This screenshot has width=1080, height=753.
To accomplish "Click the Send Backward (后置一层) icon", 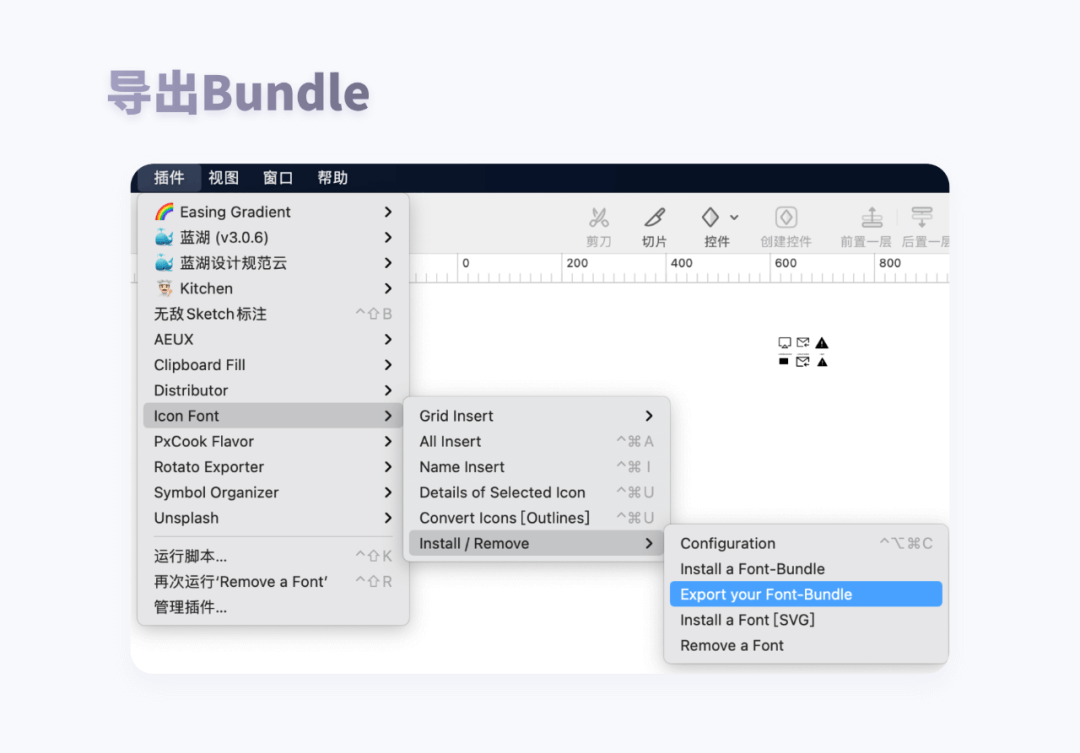I will point(922,218).
